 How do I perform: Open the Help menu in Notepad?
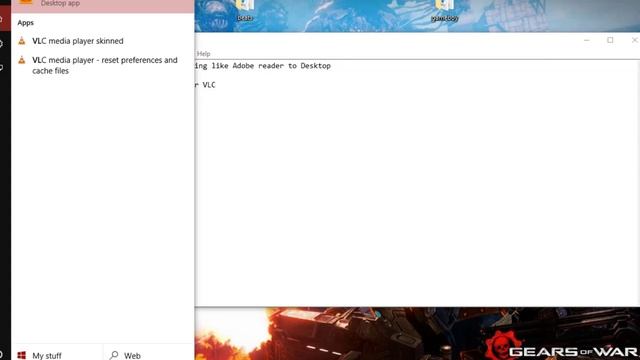(203, 53)
